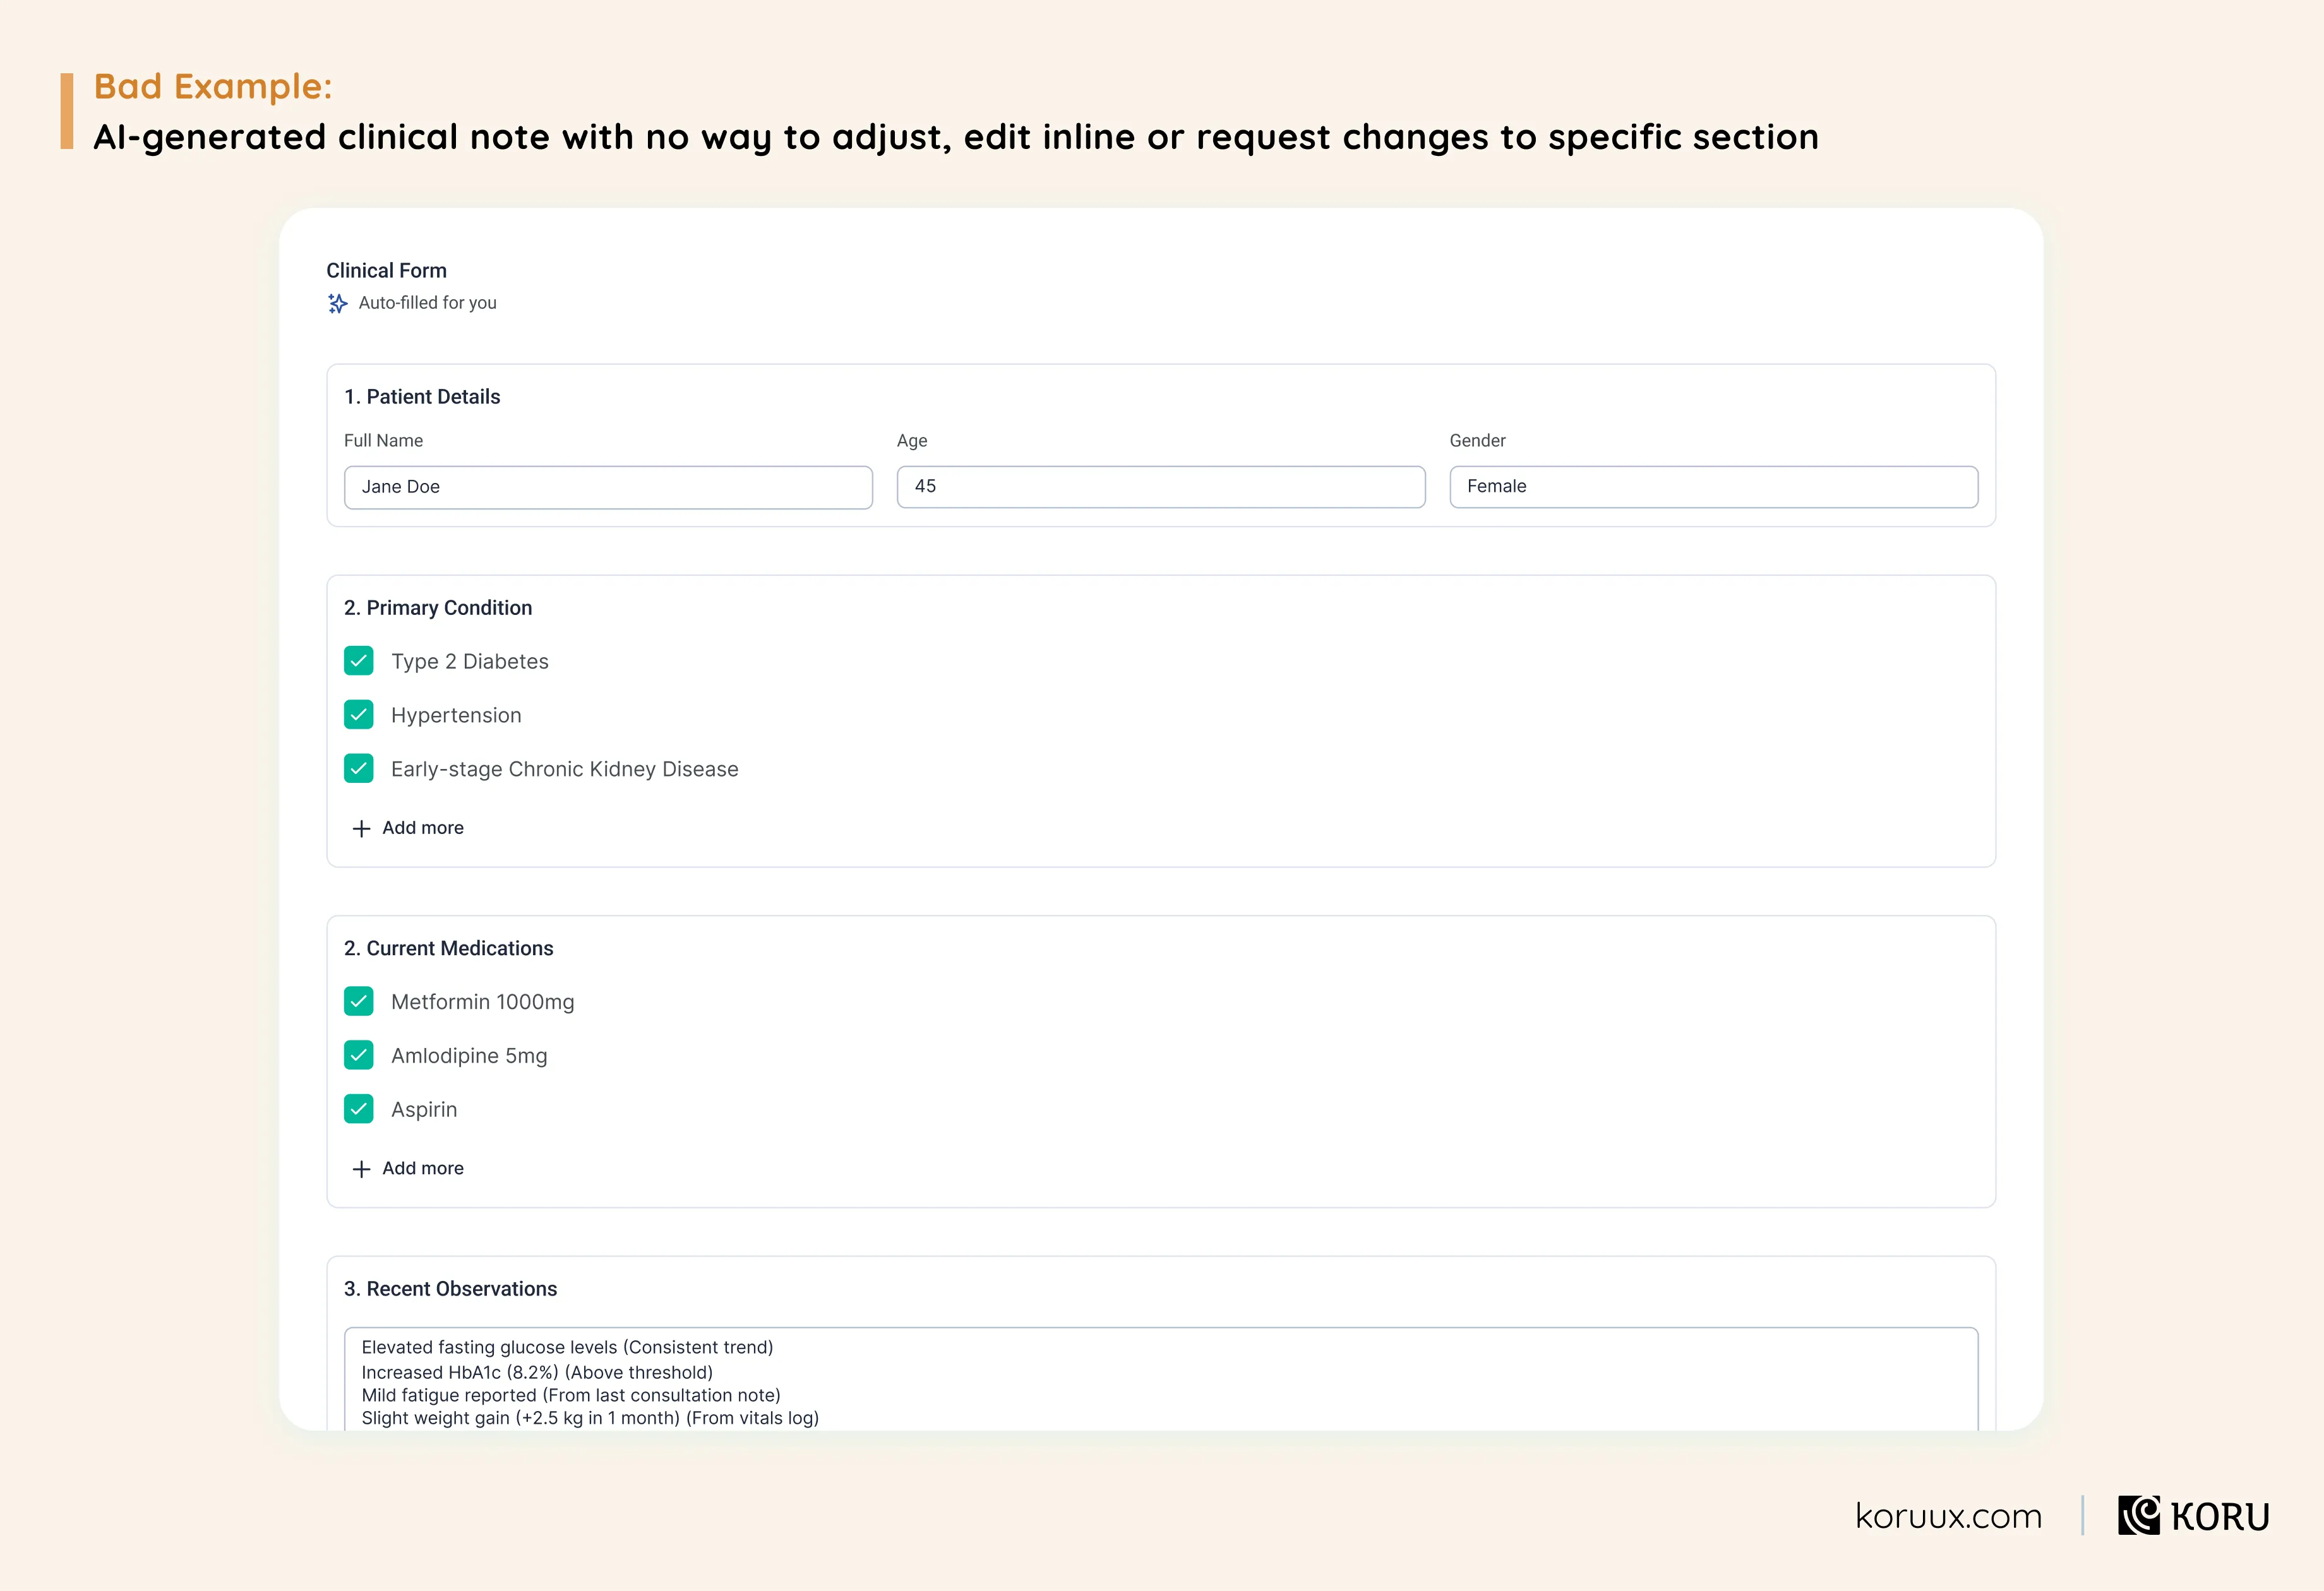Uncheck Early-stage Chronic Kidney Disease

pos(359,768)
